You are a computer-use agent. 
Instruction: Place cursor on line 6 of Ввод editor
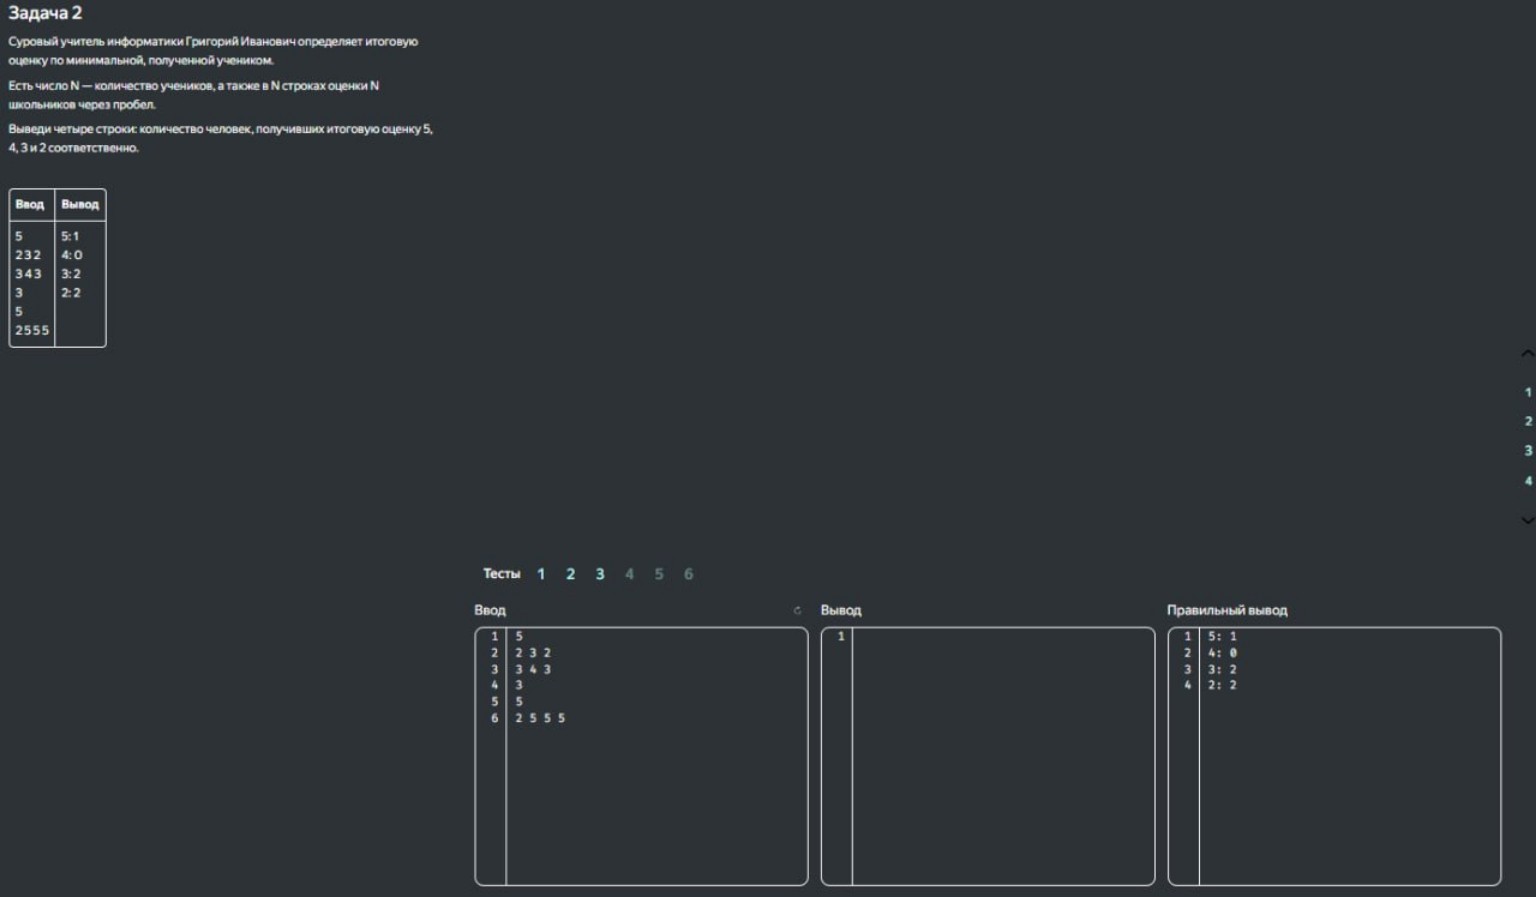(600, 718)
